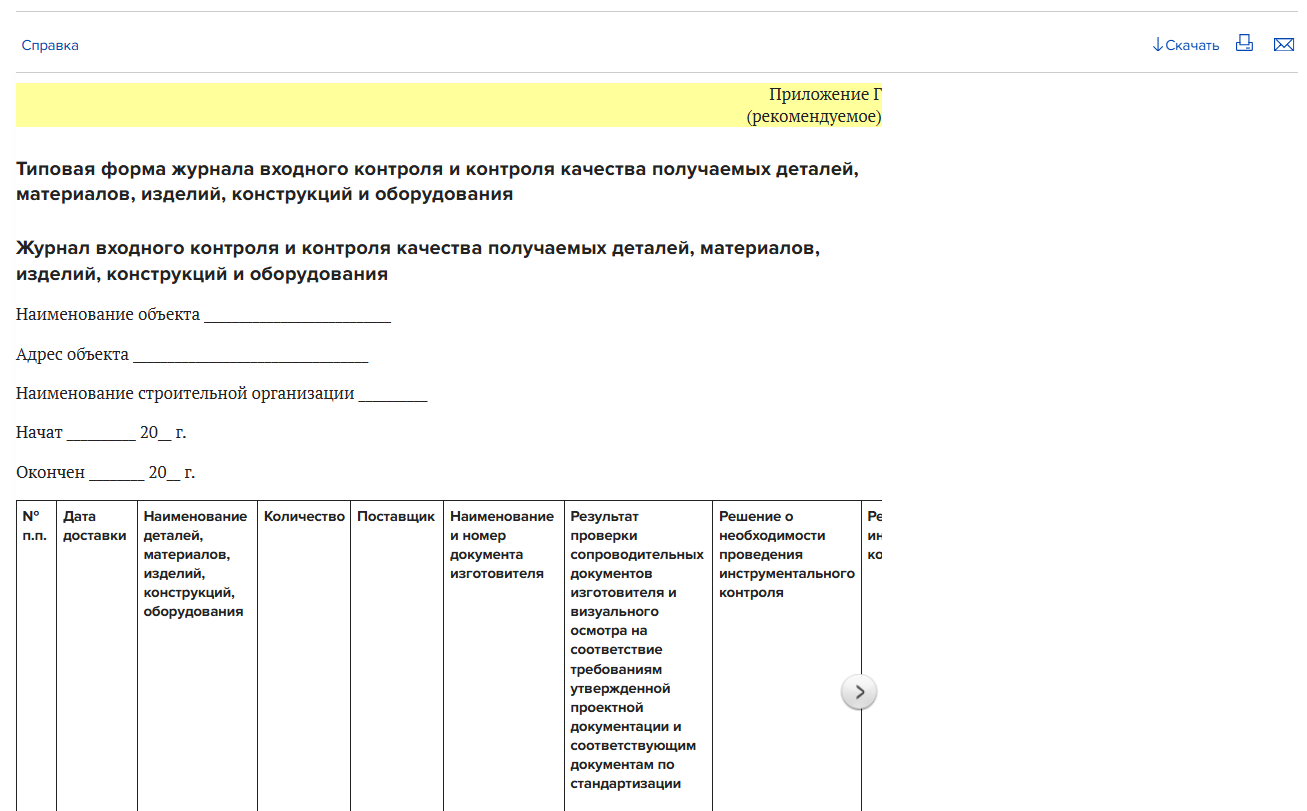Click the Наименование объекта blank line

(296, 315)
